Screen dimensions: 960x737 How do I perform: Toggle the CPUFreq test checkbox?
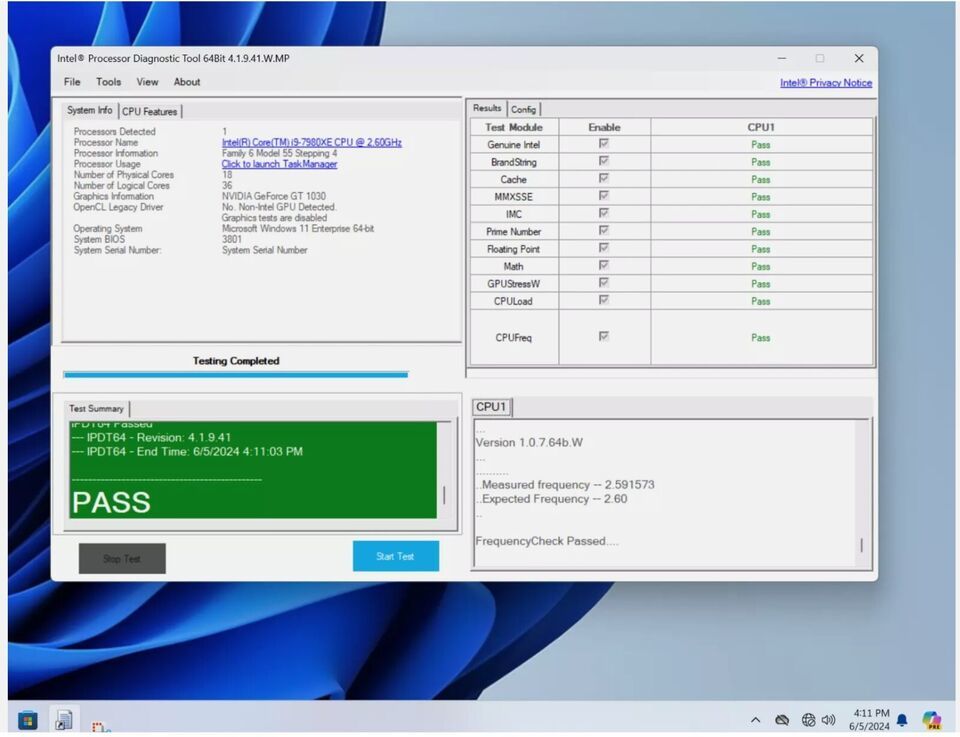click(604, 337)
